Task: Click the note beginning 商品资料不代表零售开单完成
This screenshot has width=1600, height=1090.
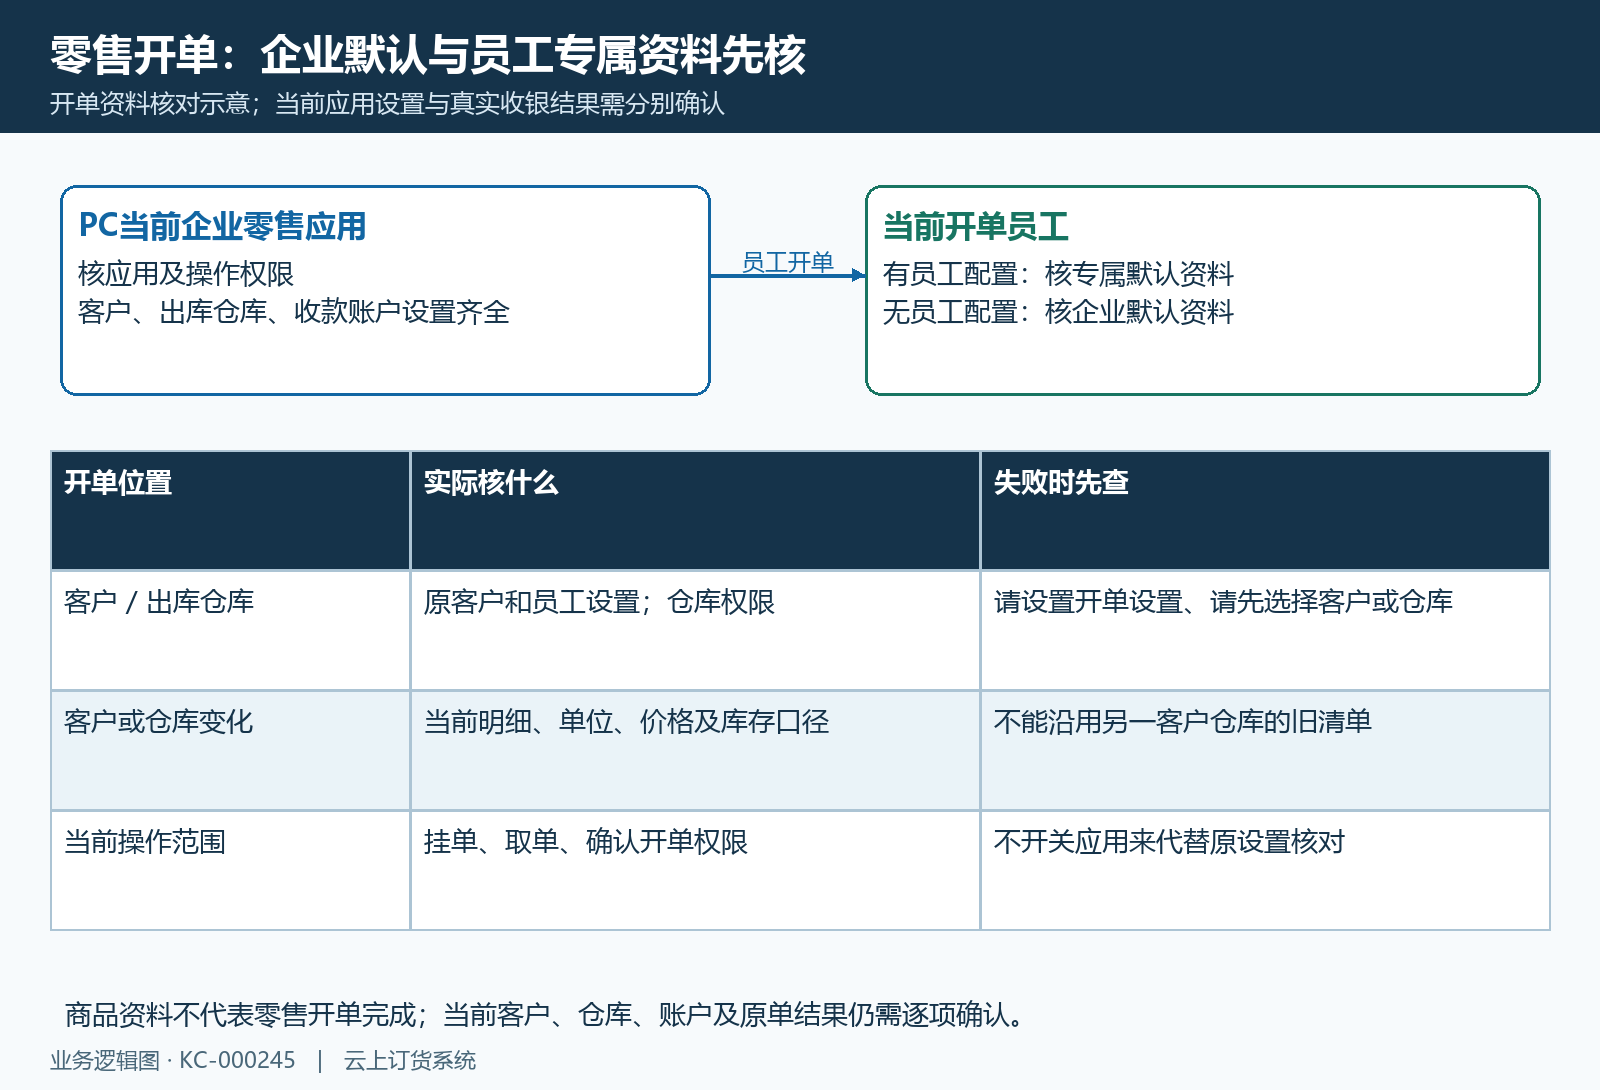Action: pos(546,1015)
